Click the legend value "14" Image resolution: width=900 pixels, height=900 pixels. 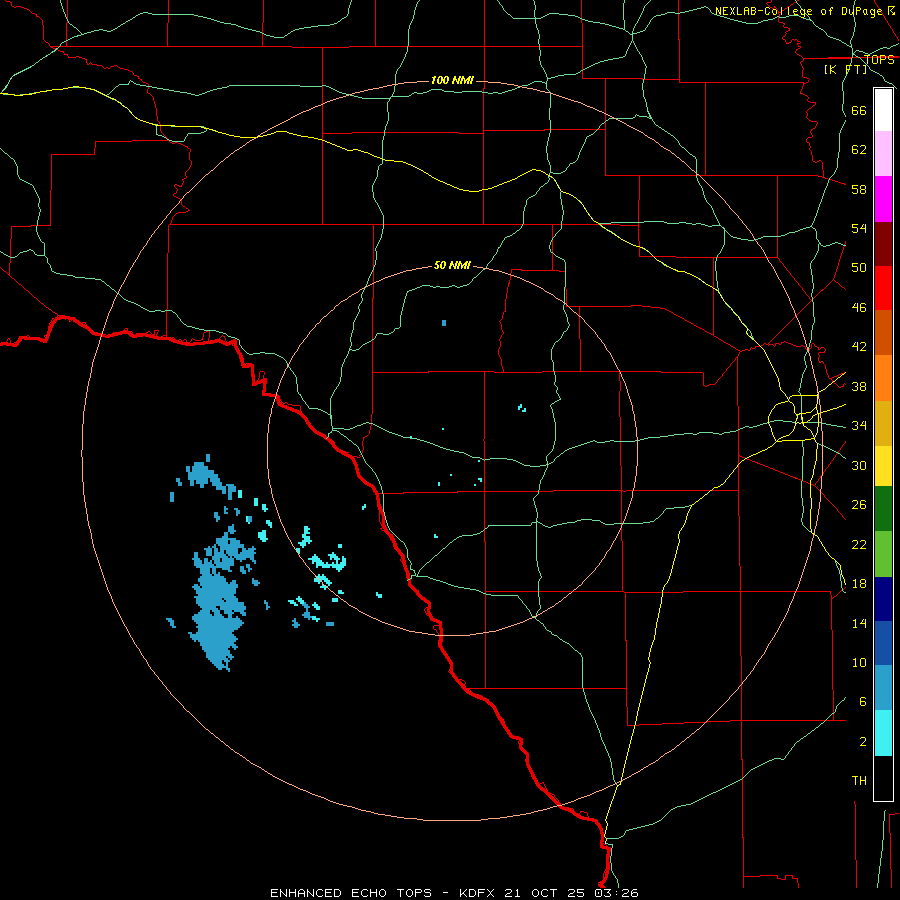point(859,623)
